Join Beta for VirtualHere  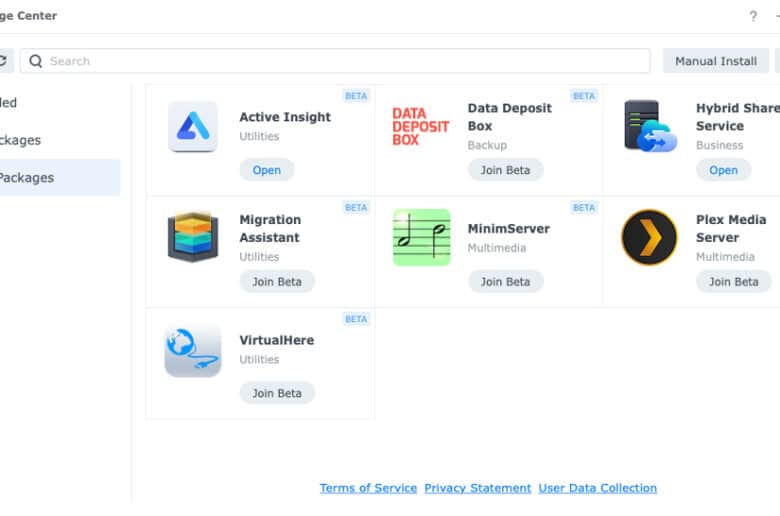coord(277,393)
